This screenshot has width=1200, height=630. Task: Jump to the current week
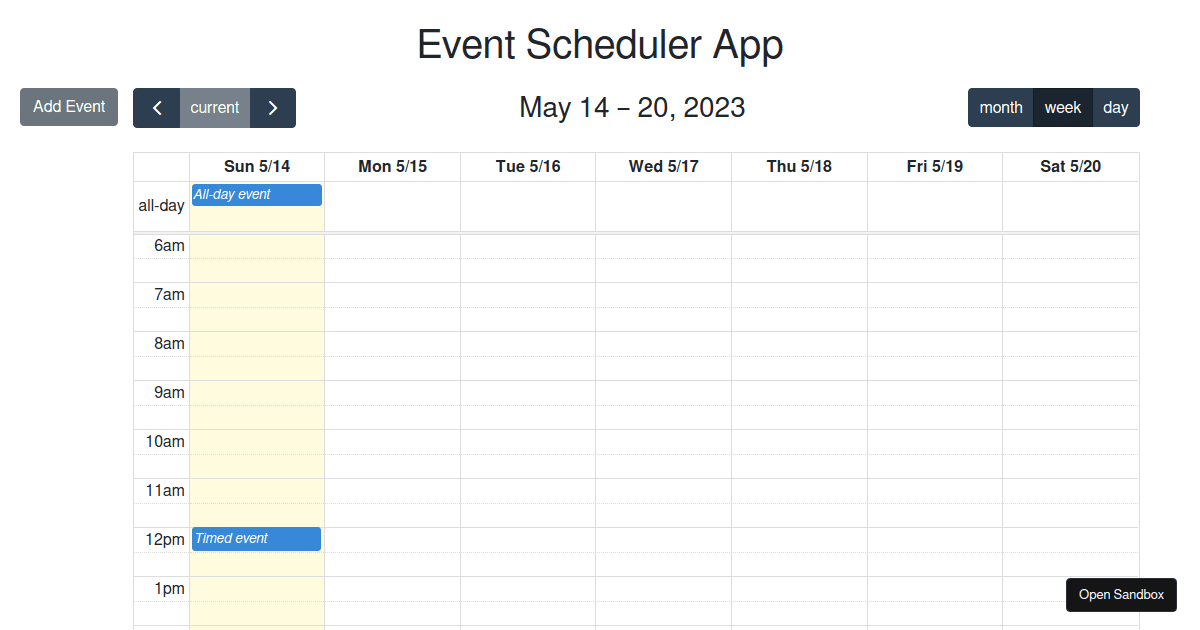(214, 107)
